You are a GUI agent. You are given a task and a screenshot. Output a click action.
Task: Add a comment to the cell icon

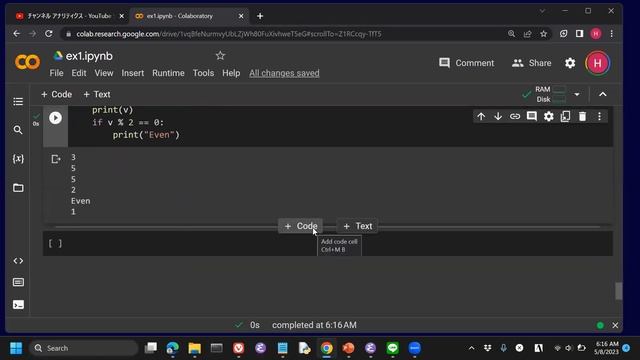(531, 116)
